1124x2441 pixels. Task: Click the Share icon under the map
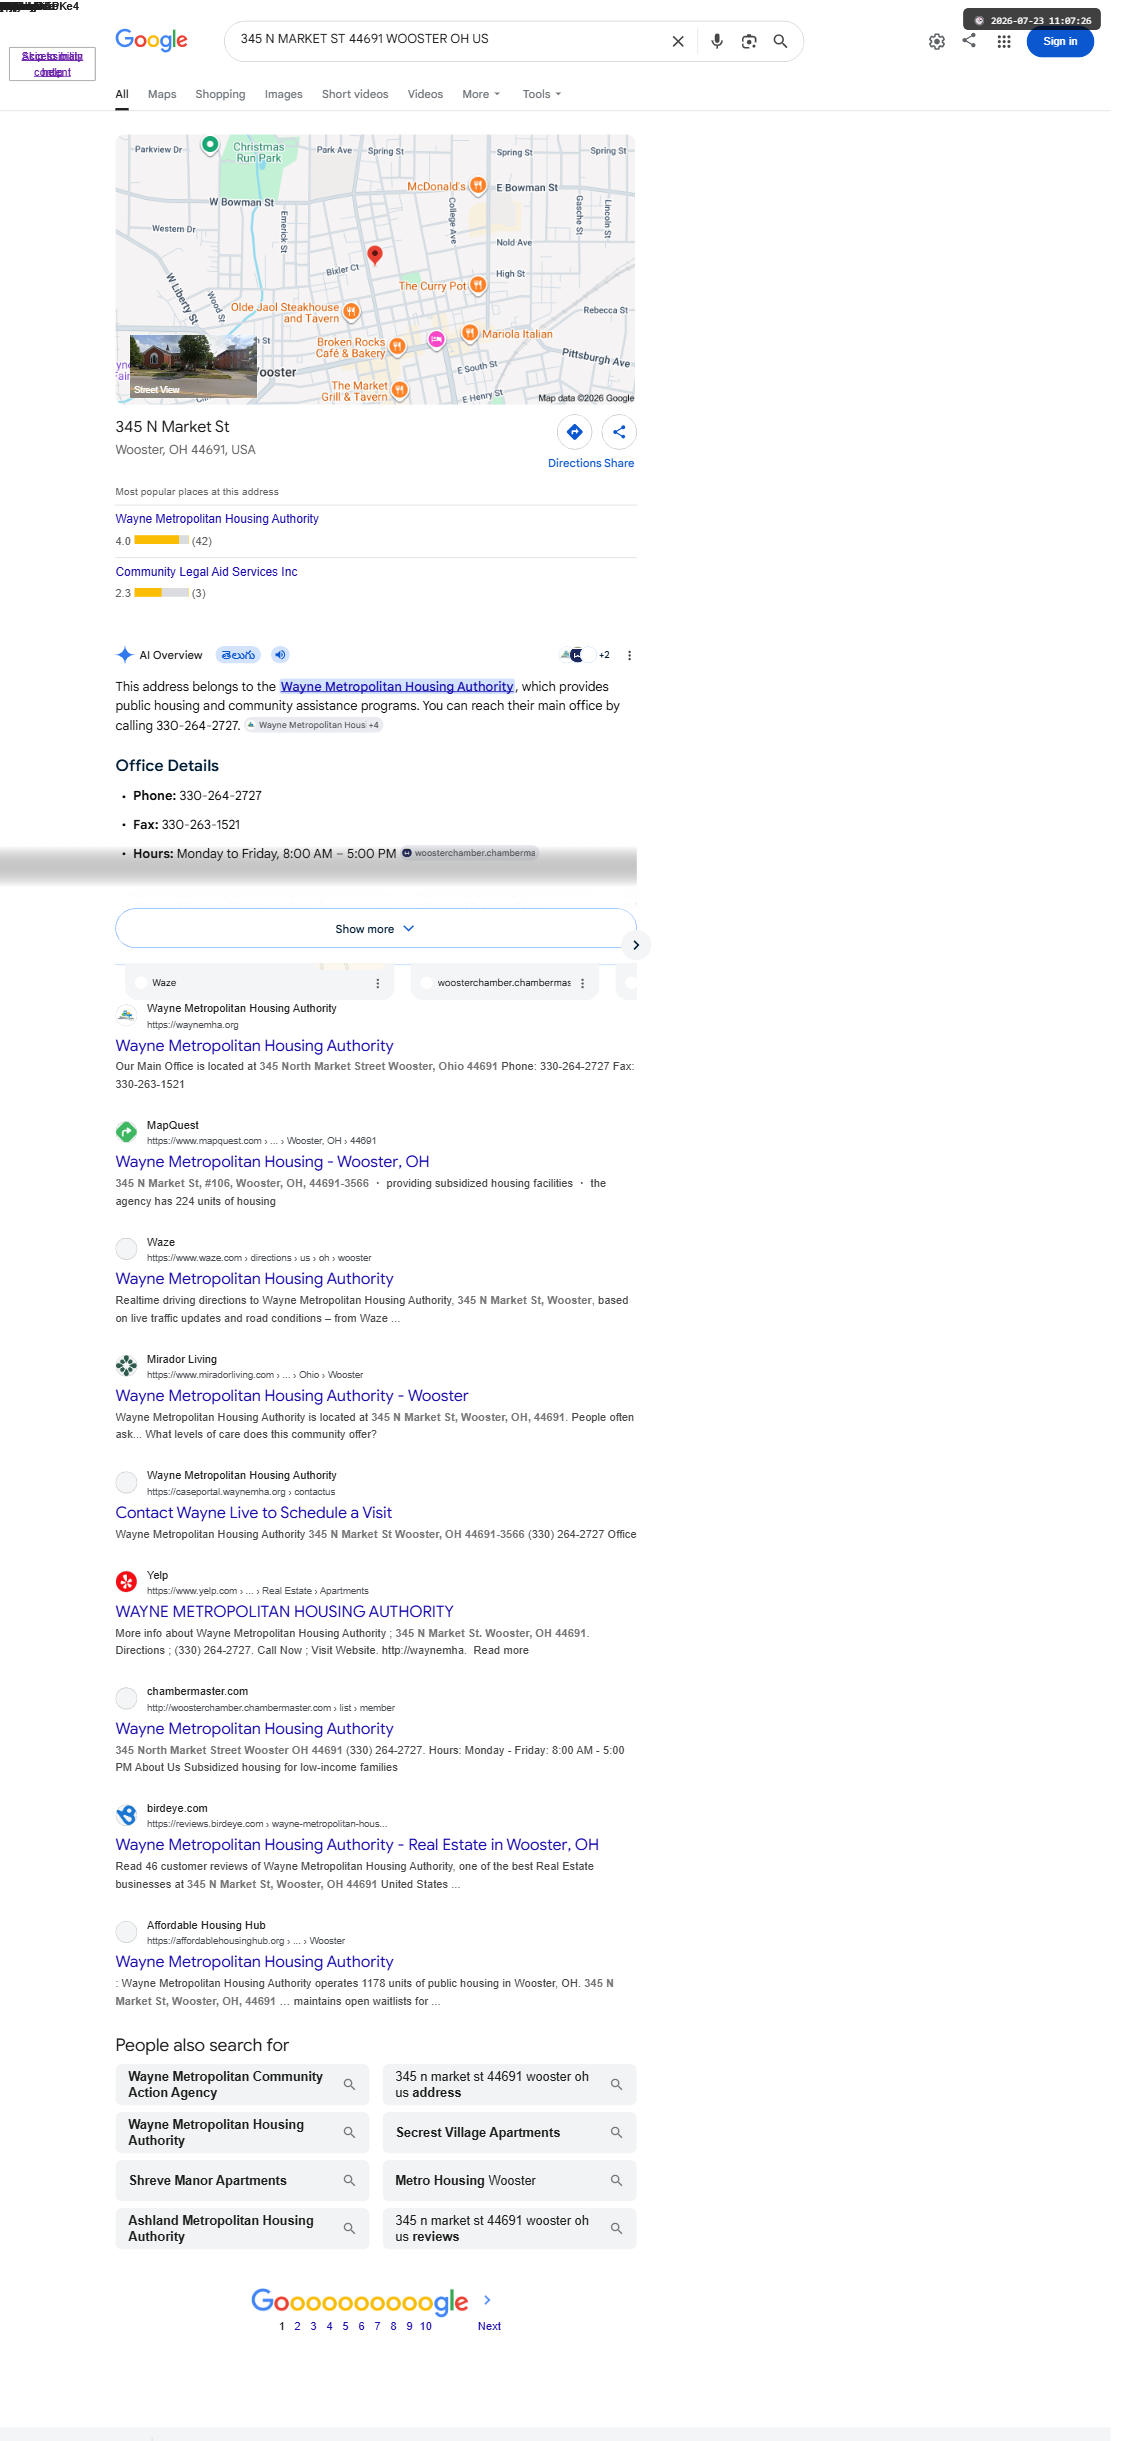[619, 432]
